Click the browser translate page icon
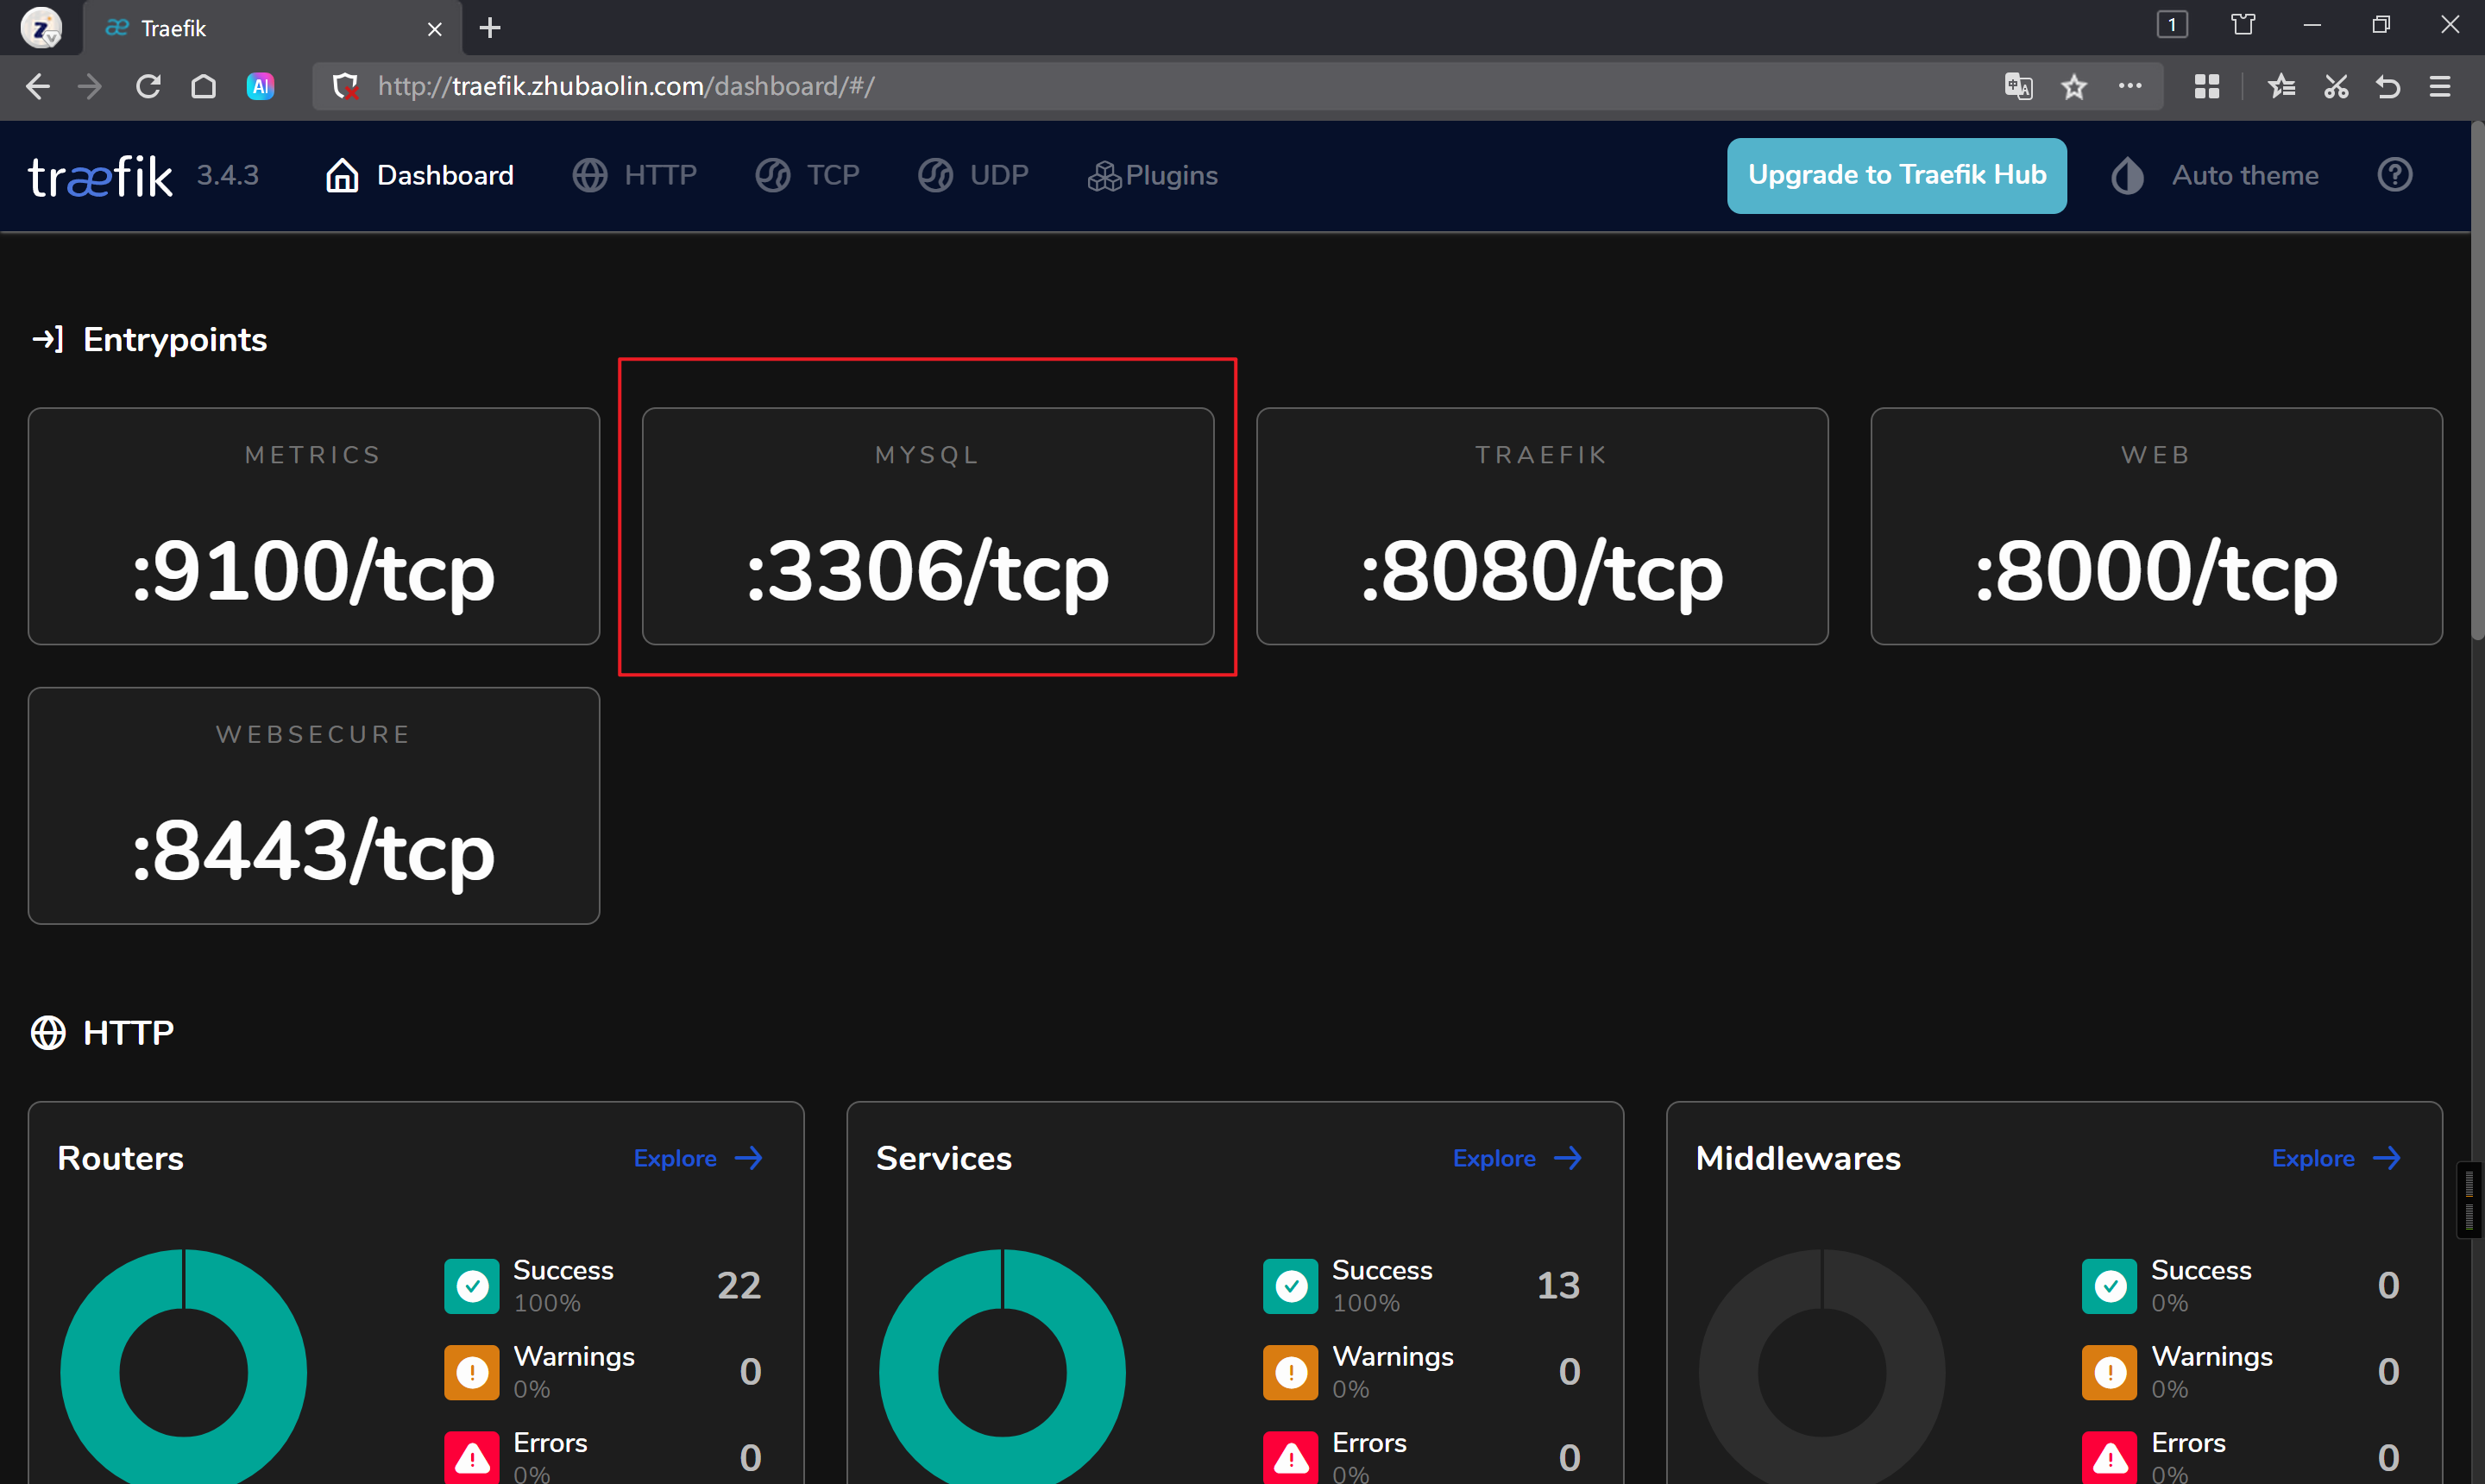Viewport: 2485px width, 1484px height. [2018, 86]
